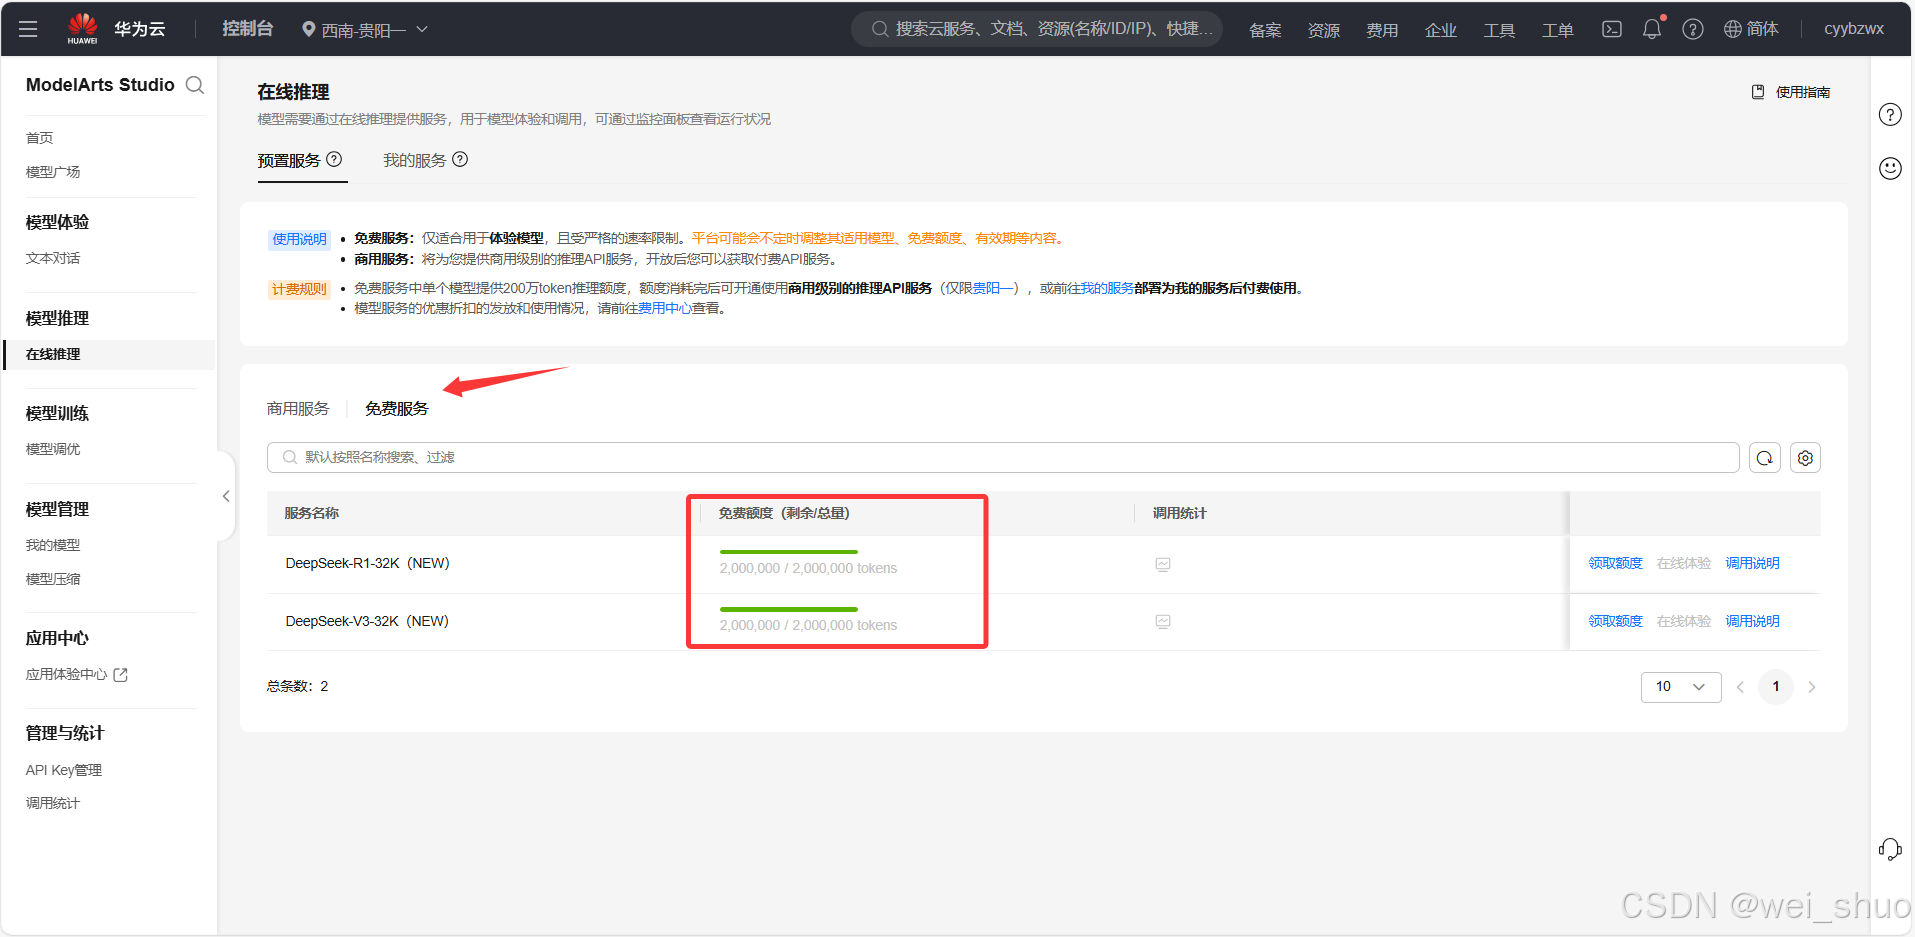Switch to 商用服务 sub-tab
Viewport: 1915px width, 937px height.
point(298,408)
